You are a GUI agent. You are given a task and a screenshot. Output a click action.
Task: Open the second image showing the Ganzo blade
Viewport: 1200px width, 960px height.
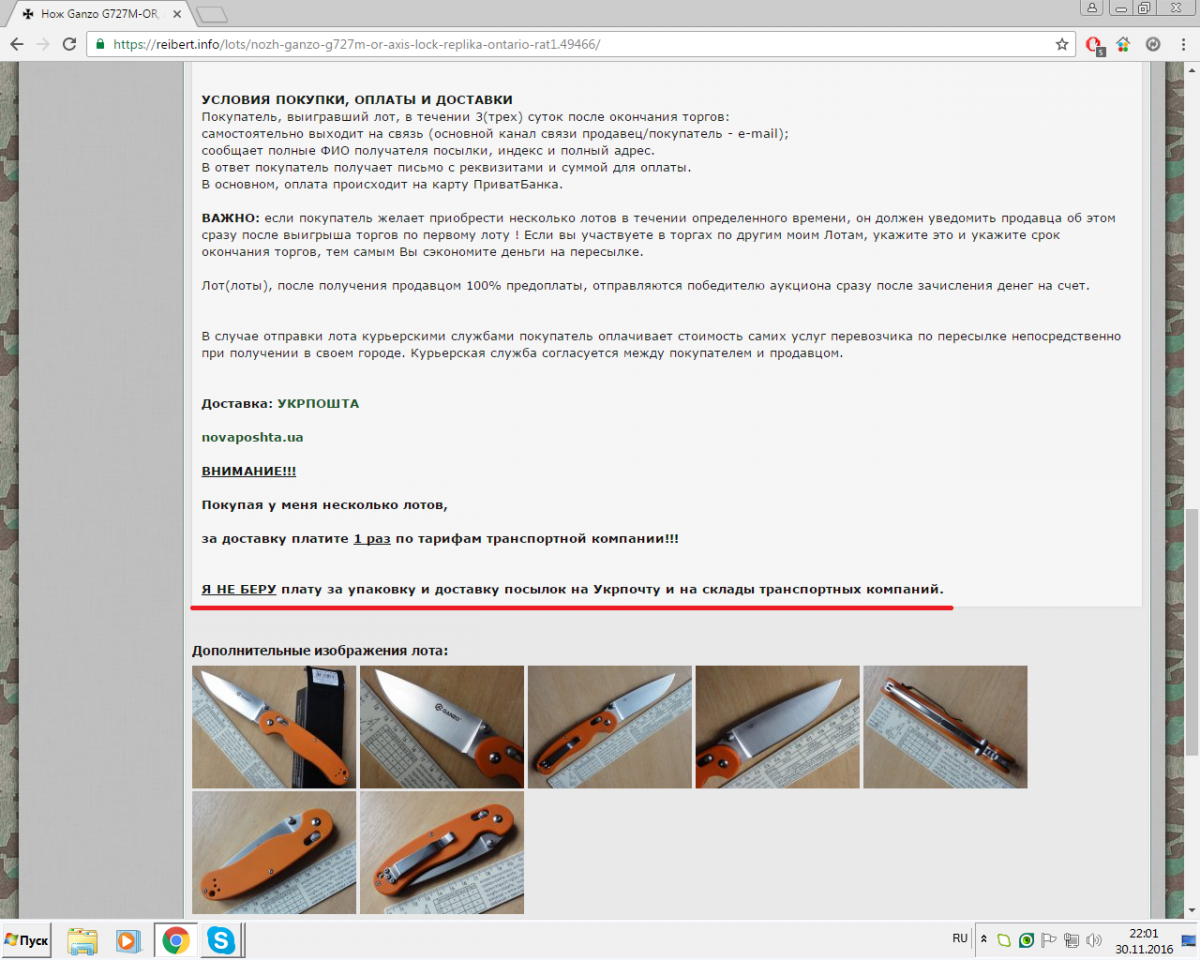pos(442,727)
